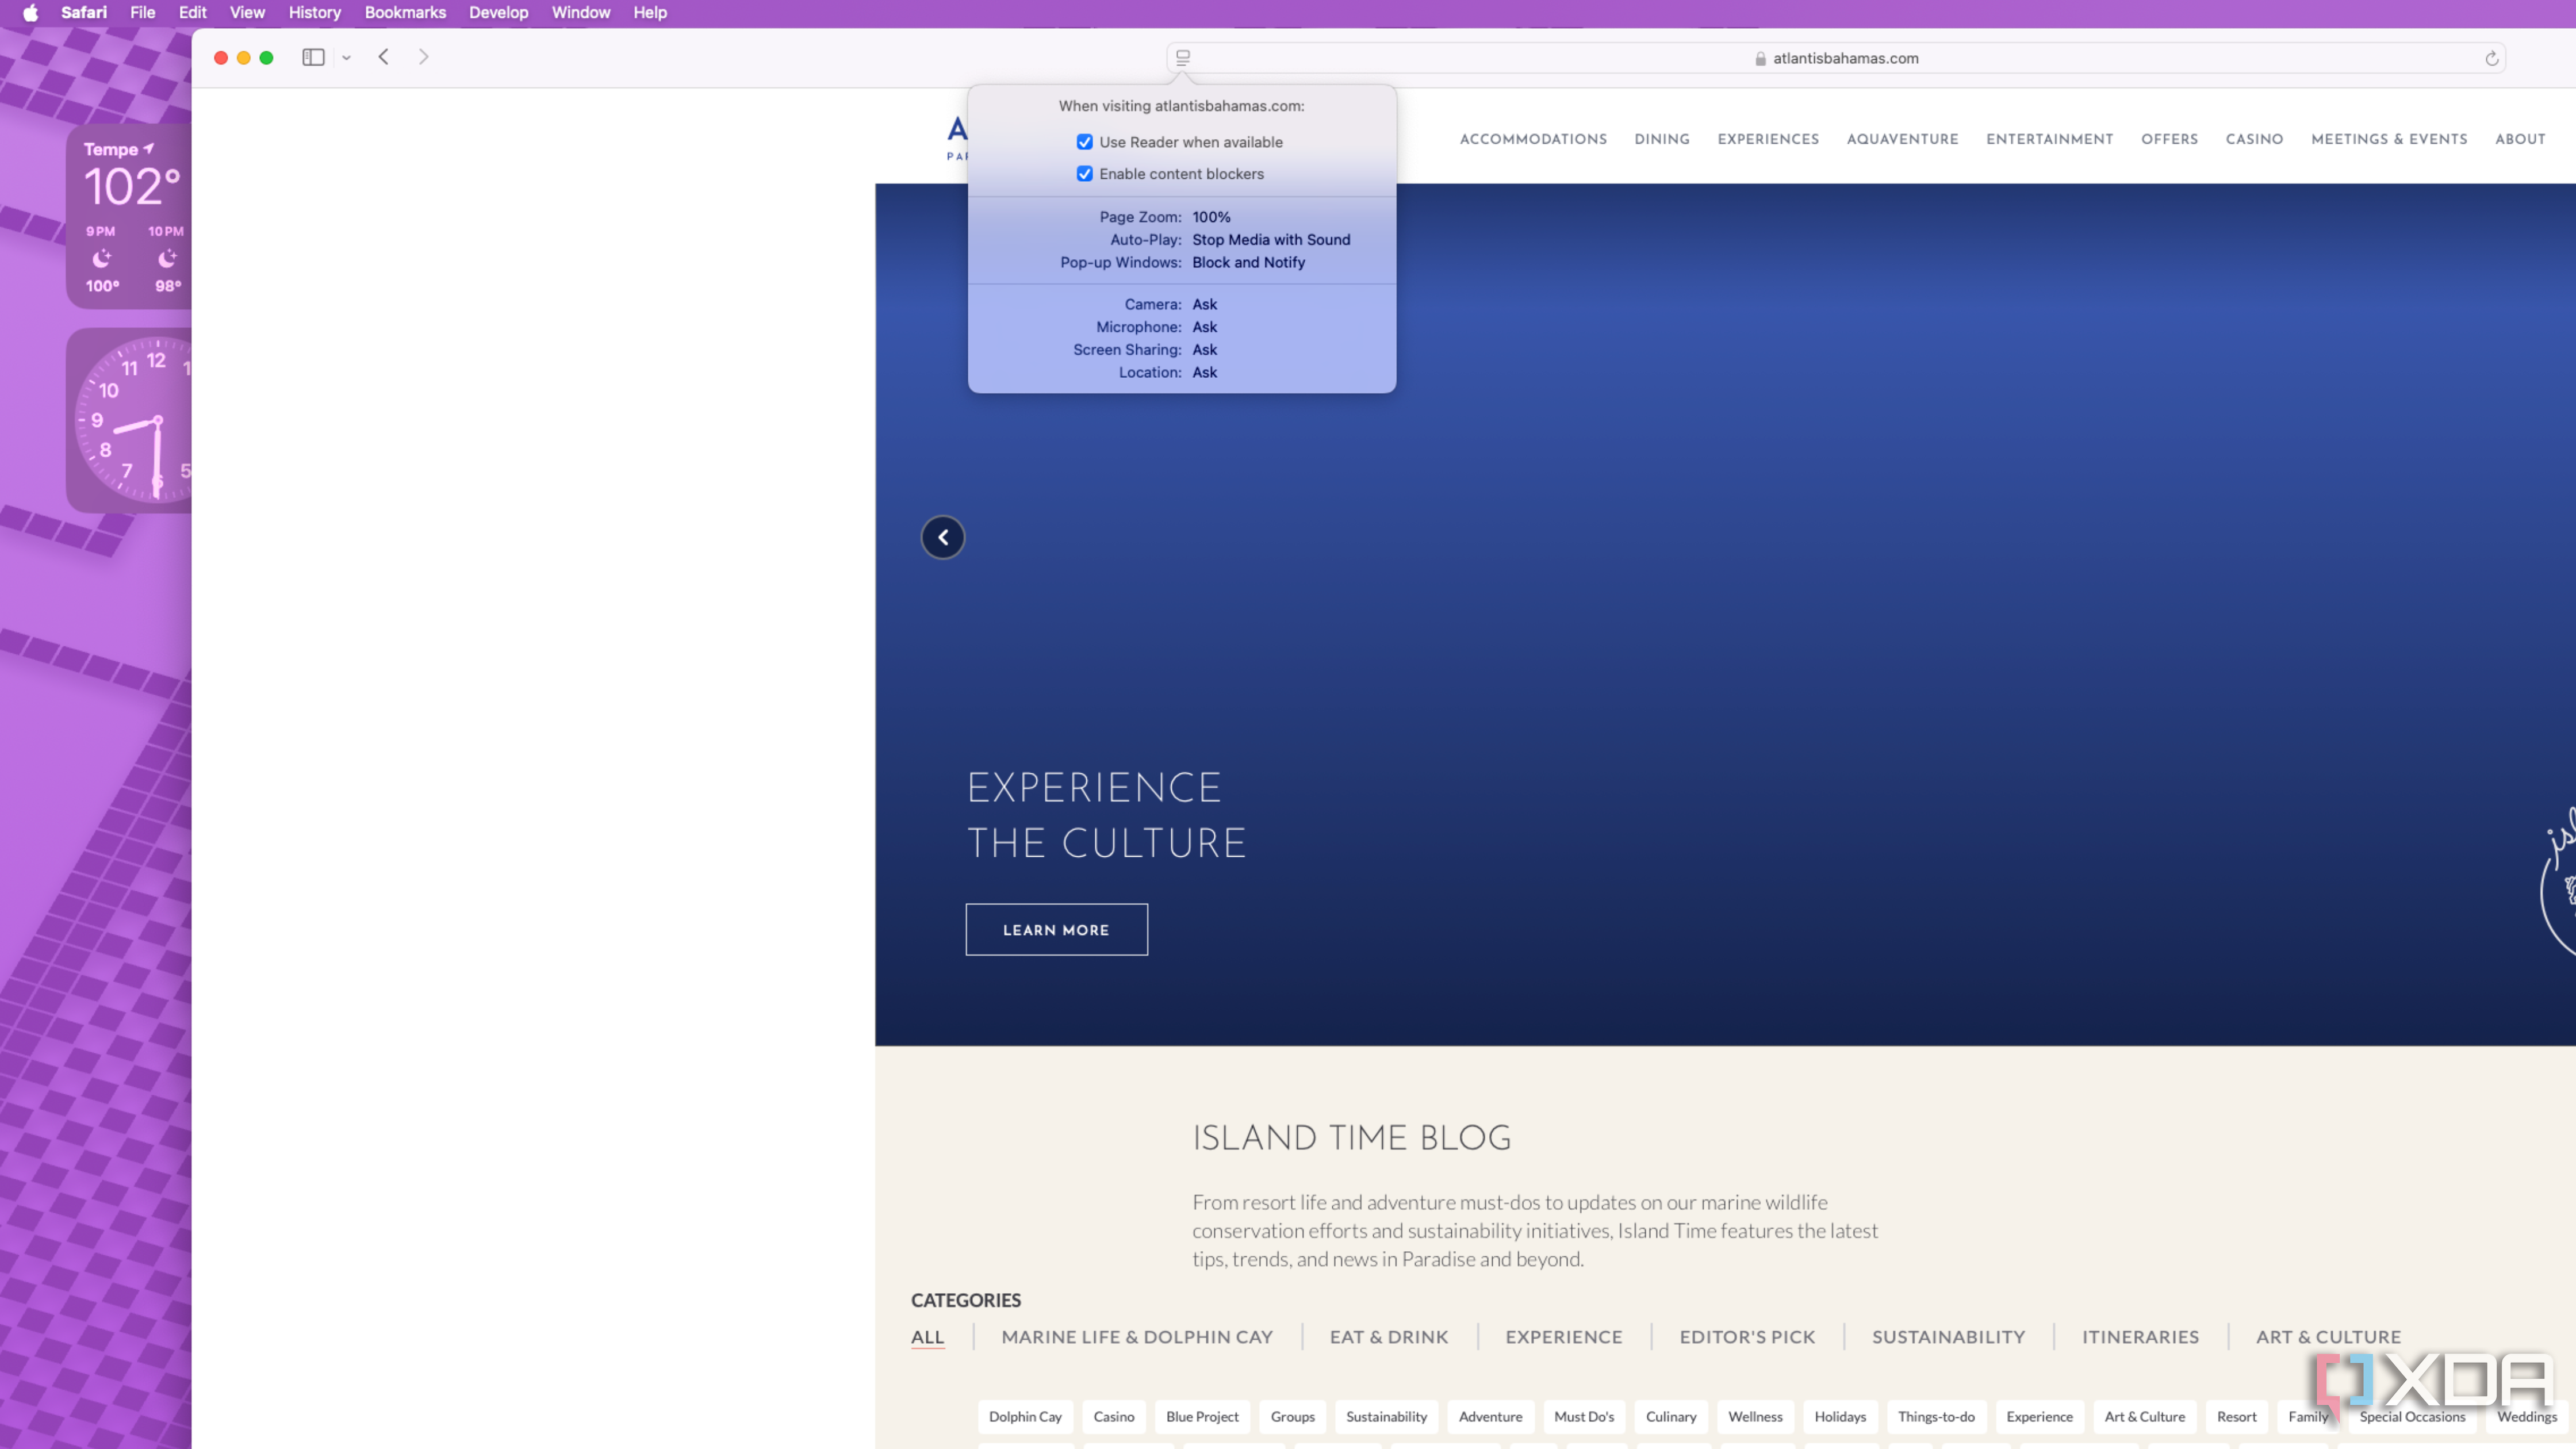Image resolution: width=2576 pixels, height=1449 pixels.
Task: Select the ALL category
Action: [x=927, y=1338]
